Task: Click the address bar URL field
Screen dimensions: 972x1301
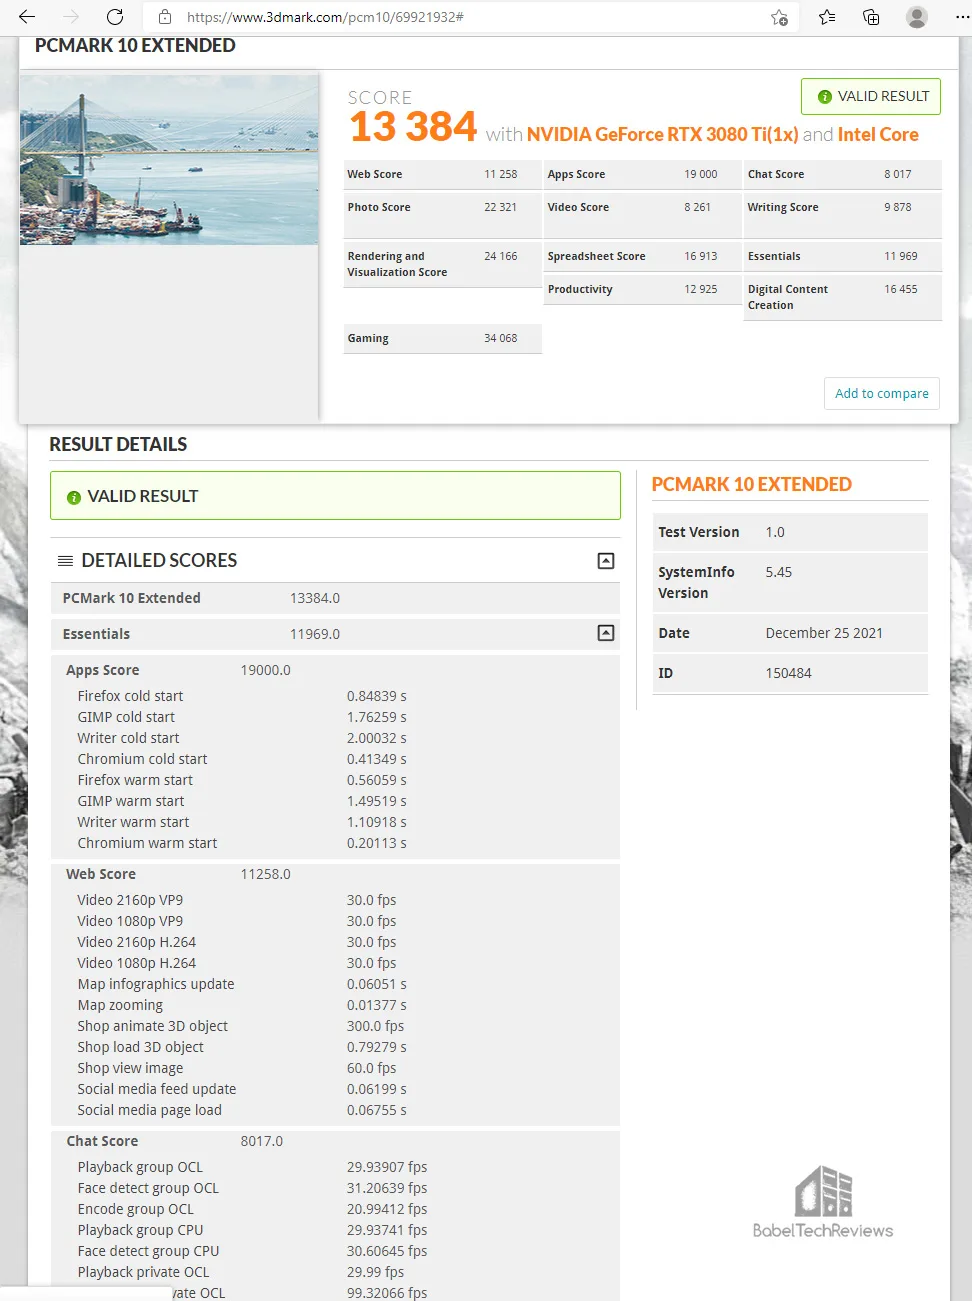Action: 470,17
